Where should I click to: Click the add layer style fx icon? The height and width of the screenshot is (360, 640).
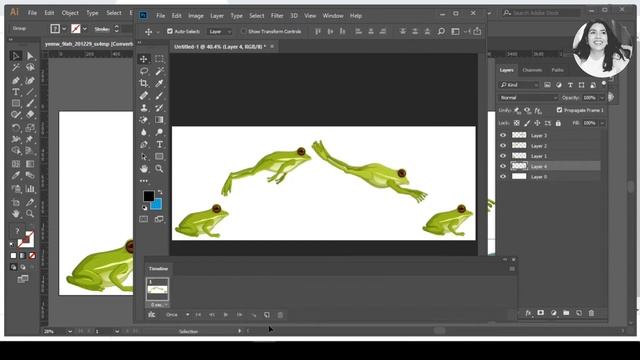528,313
